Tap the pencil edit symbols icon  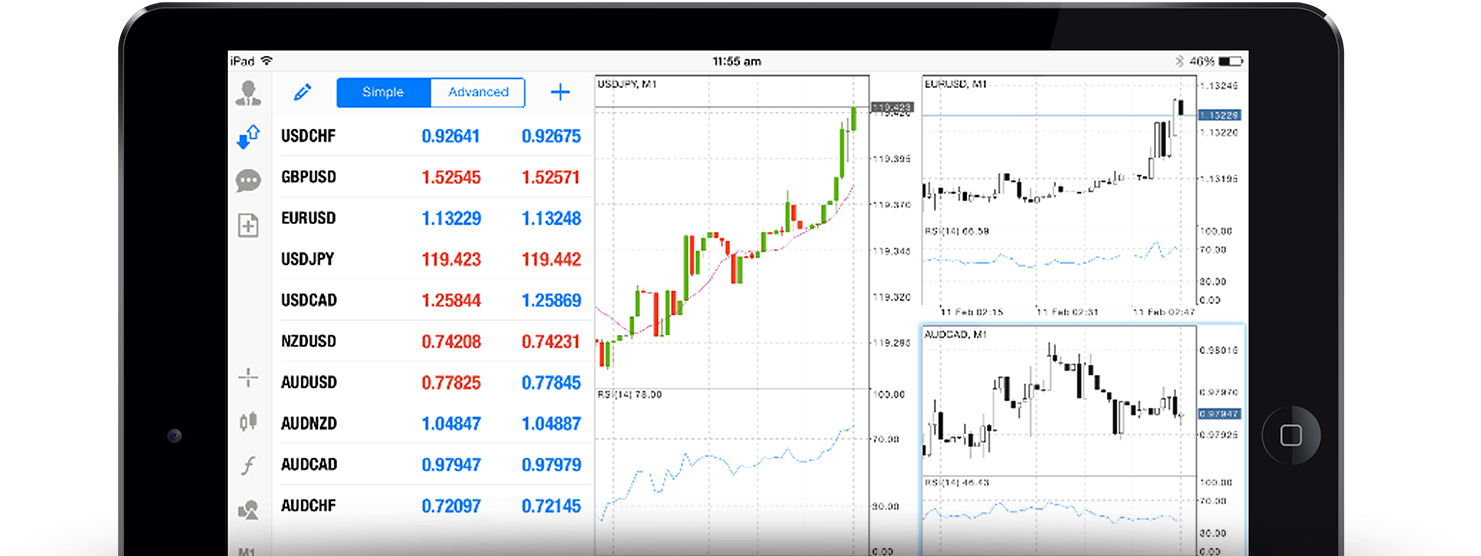(x=302, y=93)
